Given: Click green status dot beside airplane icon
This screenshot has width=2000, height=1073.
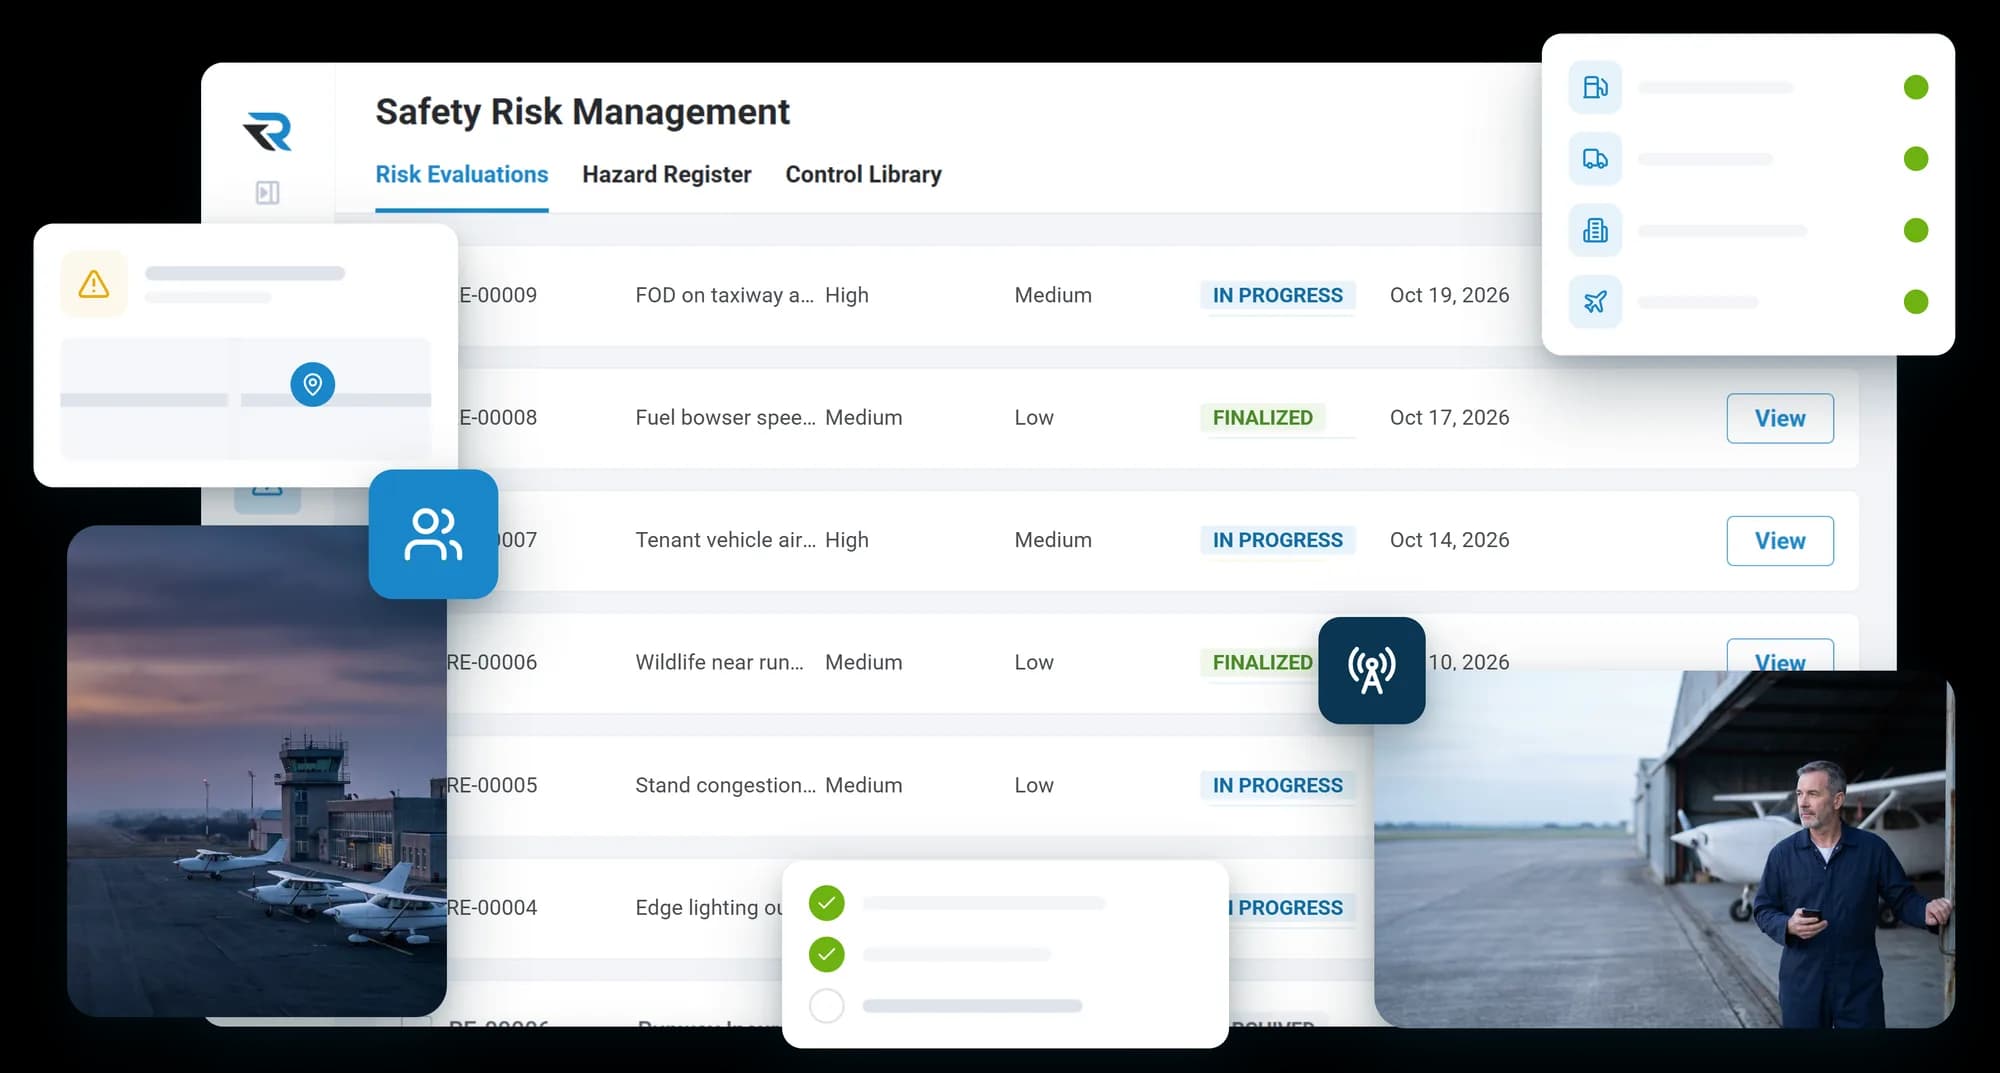Looking at the screenshot, I should pyautogui.click(x=1916, y=302).
